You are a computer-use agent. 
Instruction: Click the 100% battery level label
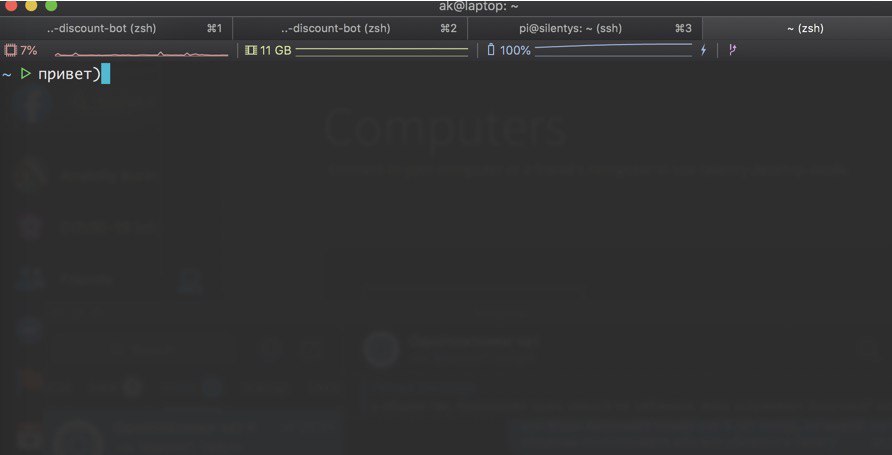coord(515,50)
